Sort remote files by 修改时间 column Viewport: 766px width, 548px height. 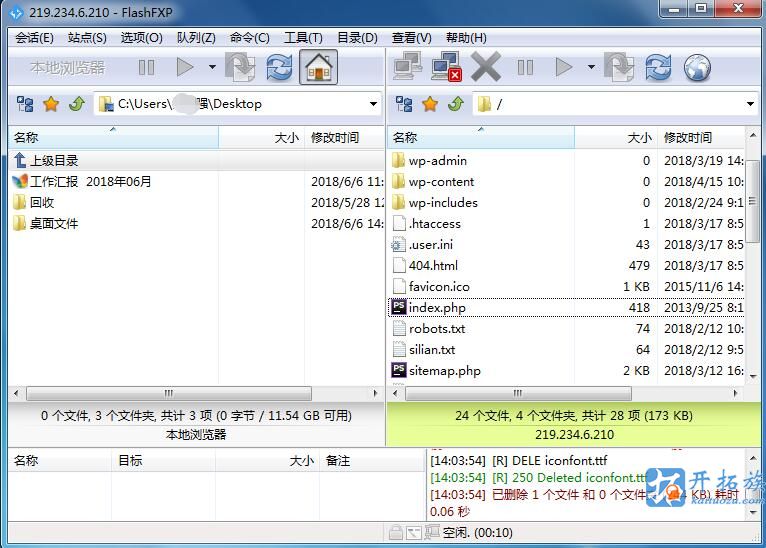coord(701,138)
